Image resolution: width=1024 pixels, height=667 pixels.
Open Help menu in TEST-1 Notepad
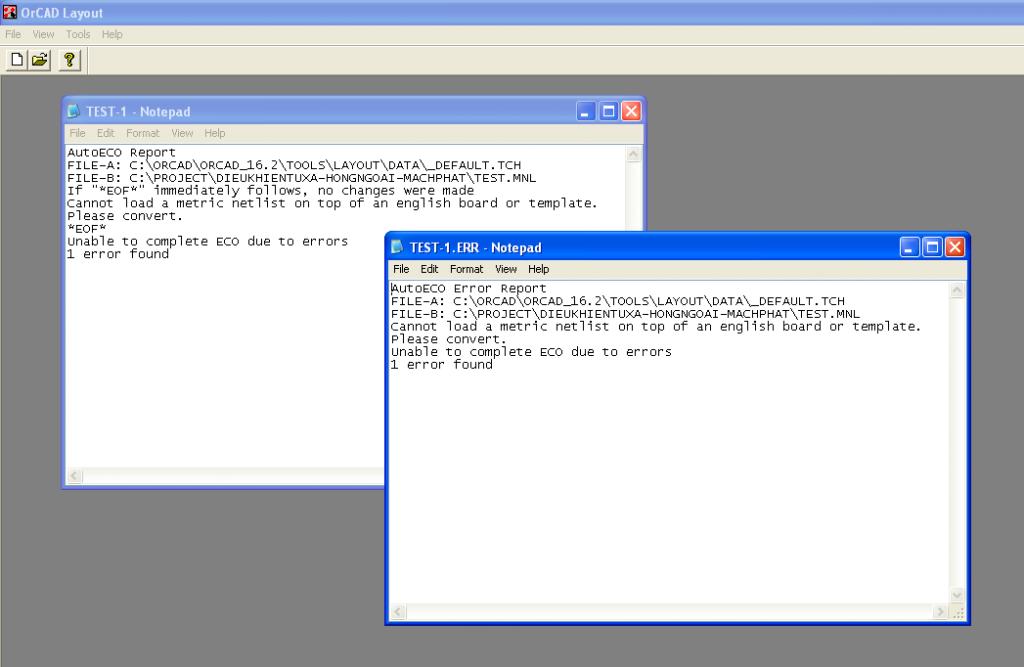click(x=214, y=133)
